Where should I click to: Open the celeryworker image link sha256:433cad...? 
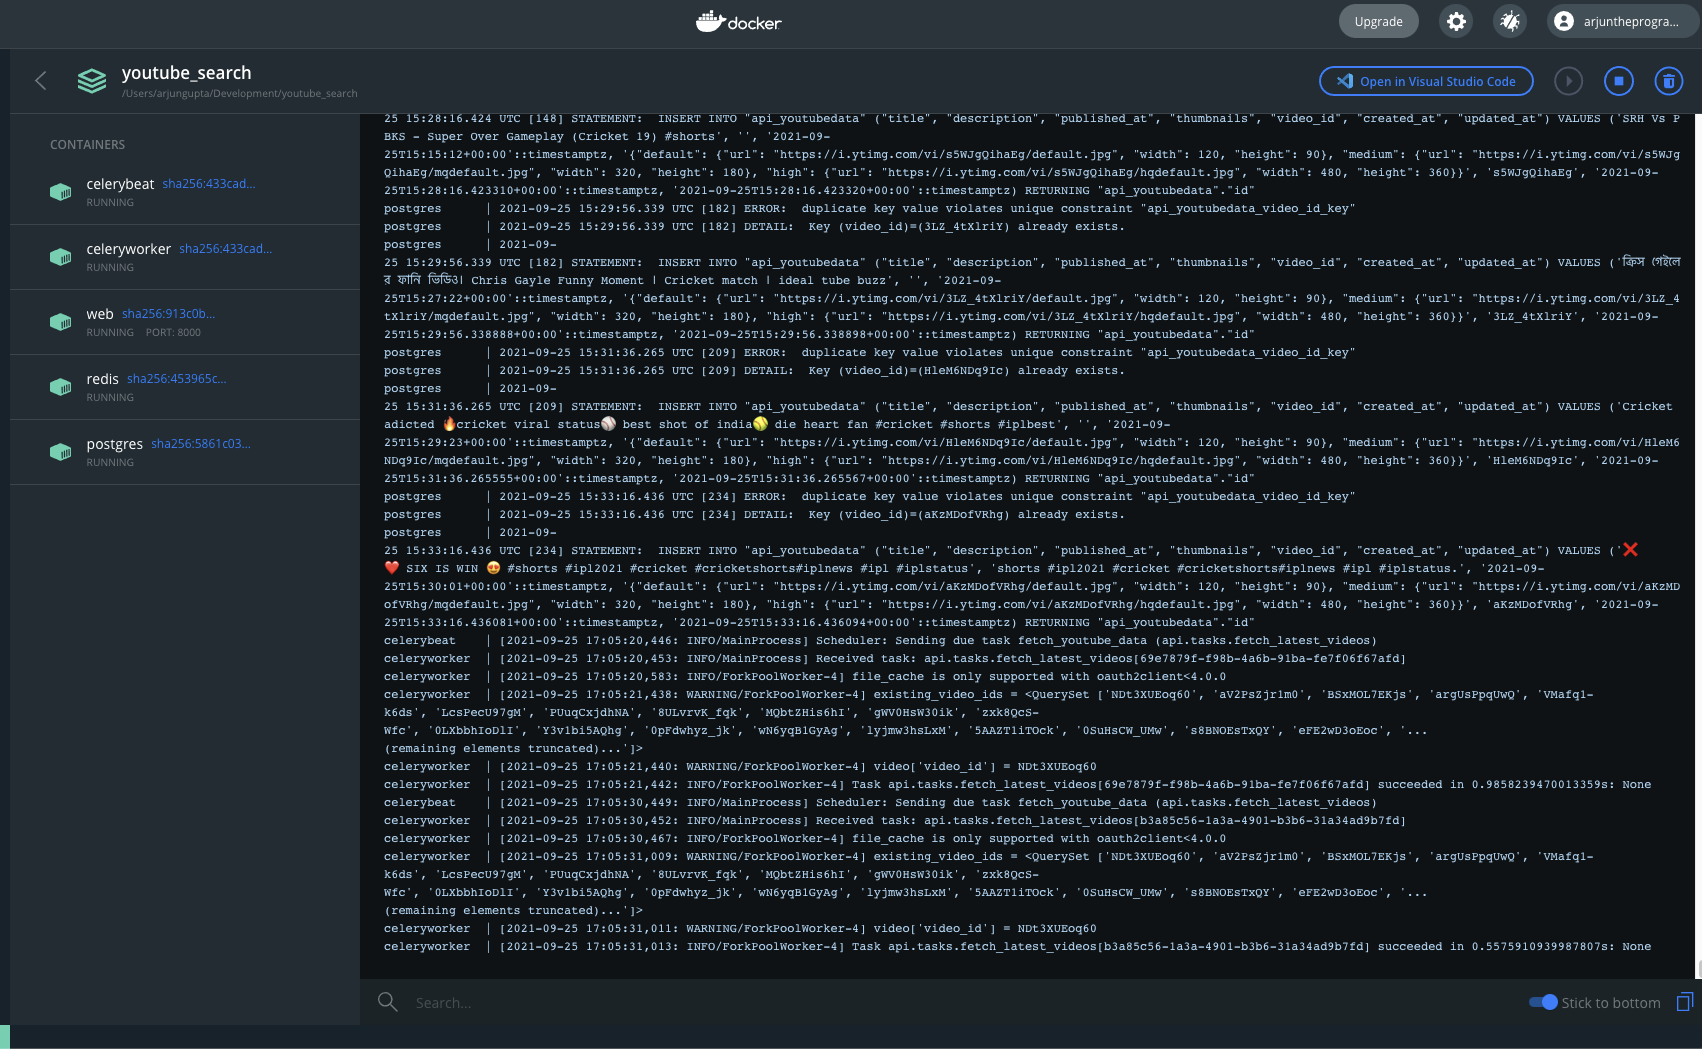(226, 249)
